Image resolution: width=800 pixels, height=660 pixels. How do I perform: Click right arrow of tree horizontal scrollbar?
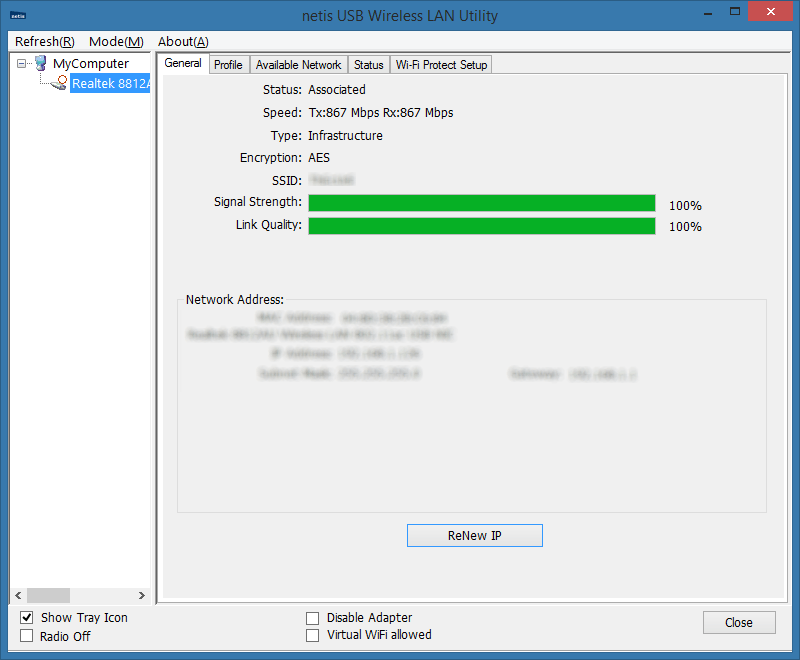(142, 595)
